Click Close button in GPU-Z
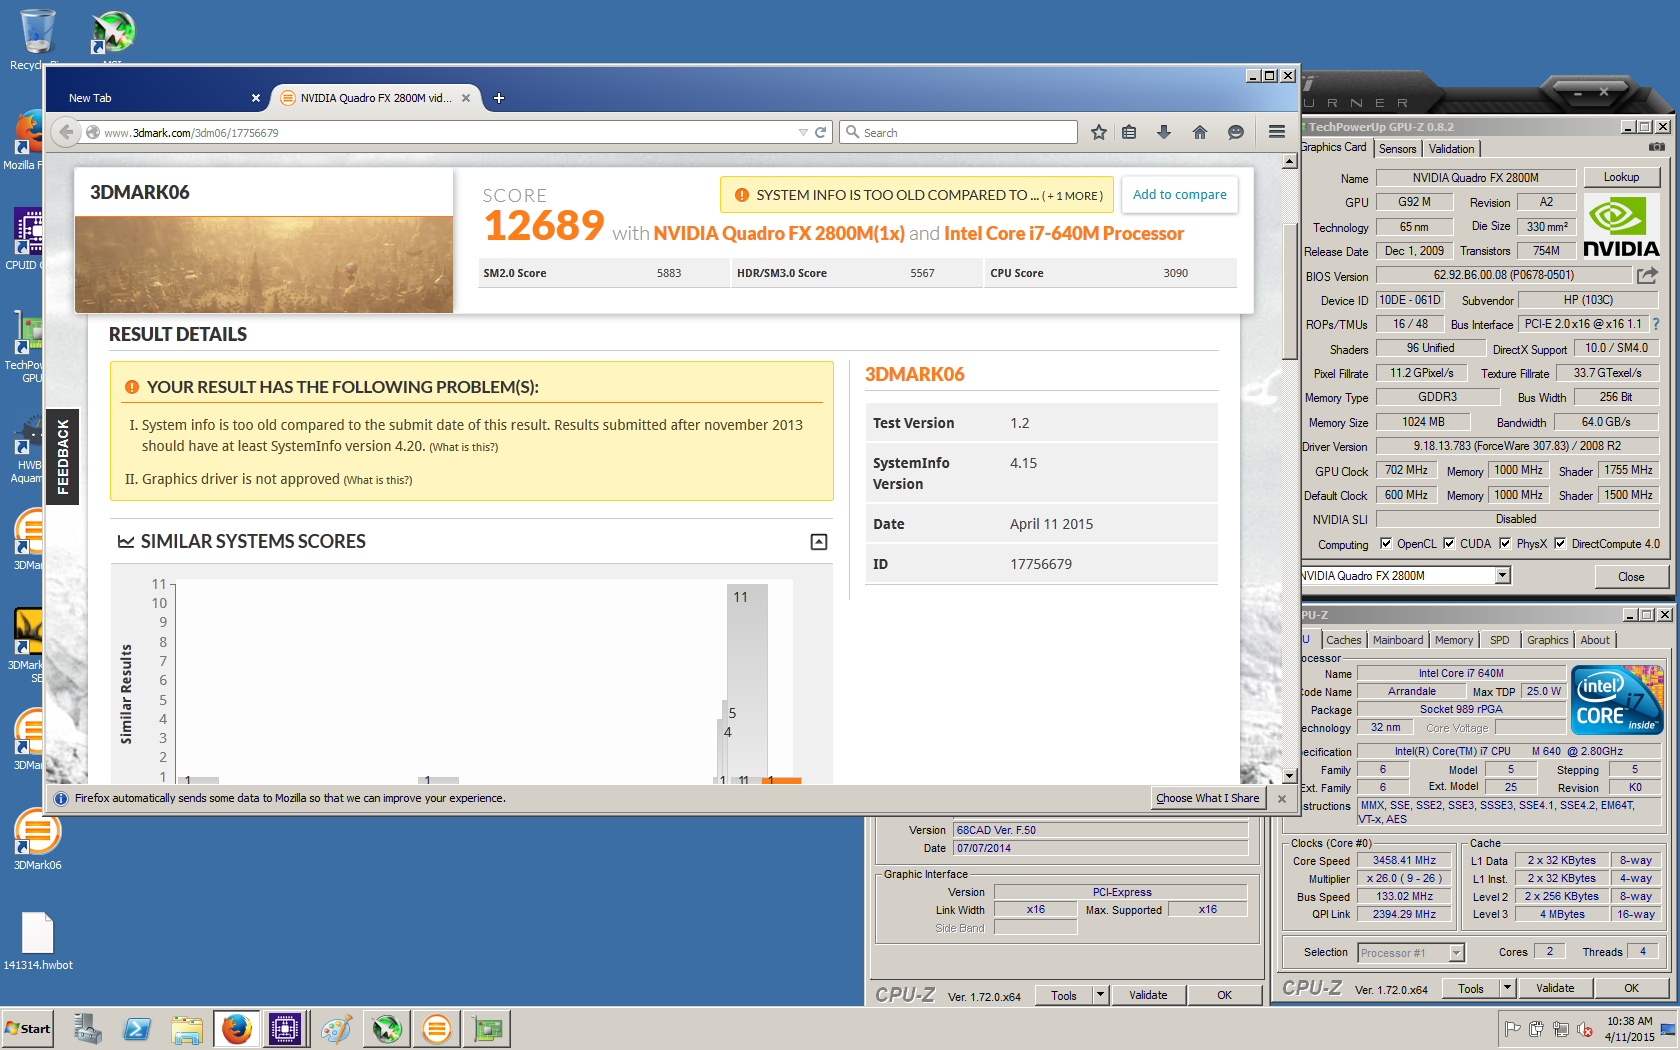This screenshot has width=1680, height=1050. (x=1631, y=576)
